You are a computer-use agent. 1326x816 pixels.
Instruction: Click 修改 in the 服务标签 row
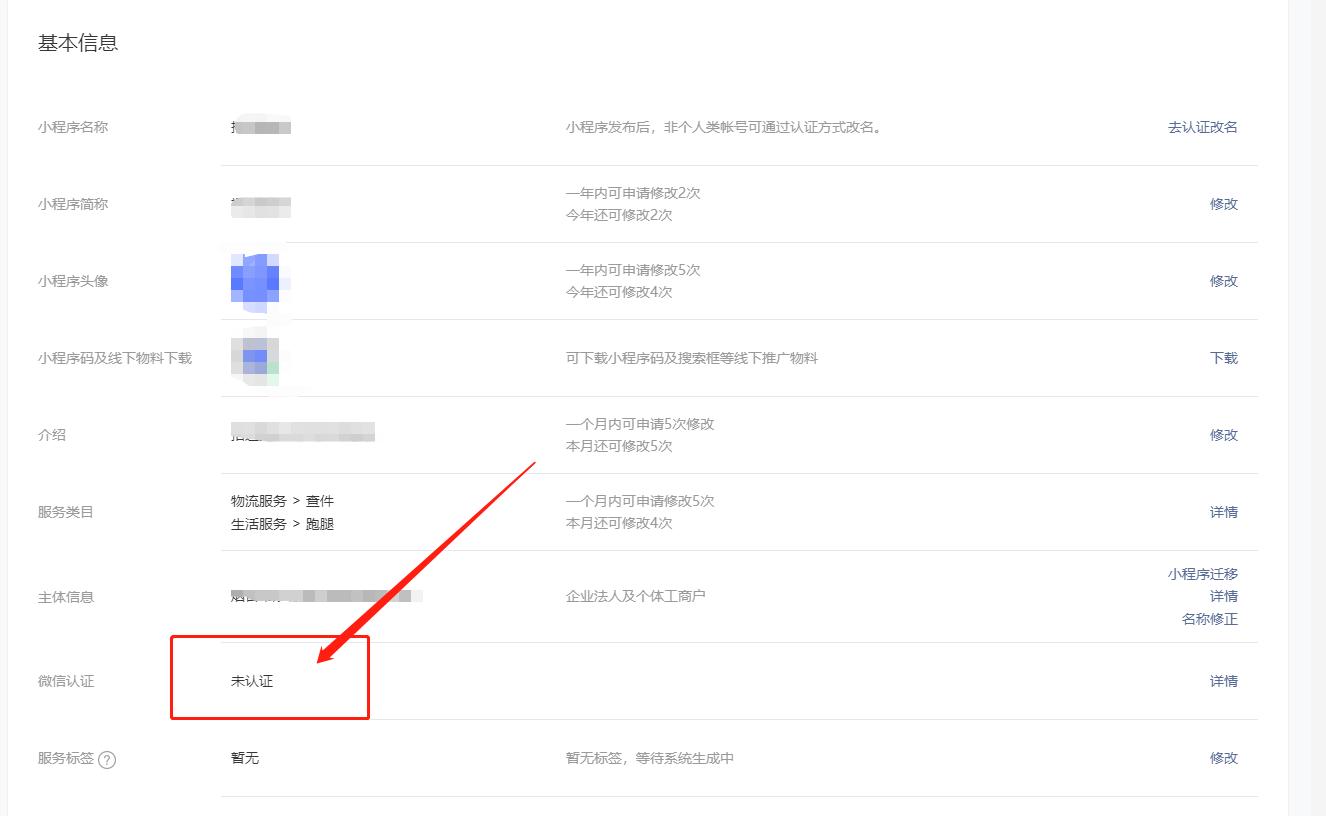(1224, 758)
